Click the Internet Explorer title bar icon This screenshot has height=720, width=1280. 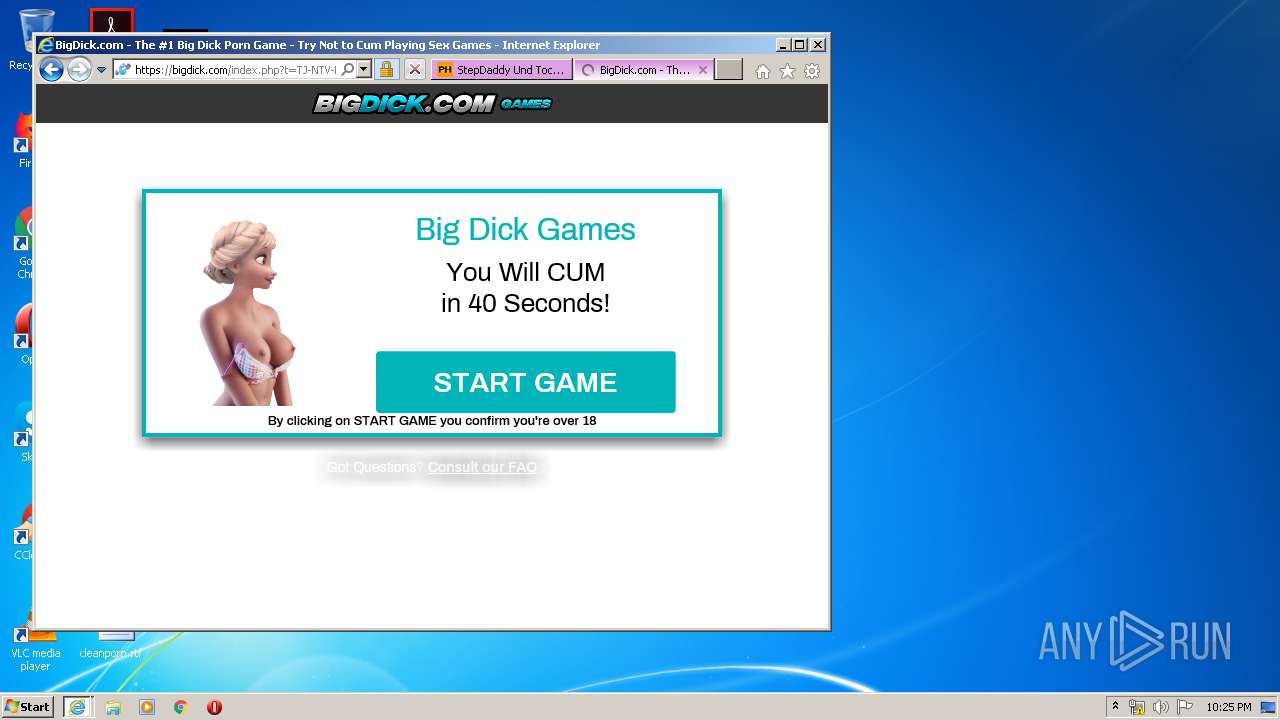(x=45, y=45)
